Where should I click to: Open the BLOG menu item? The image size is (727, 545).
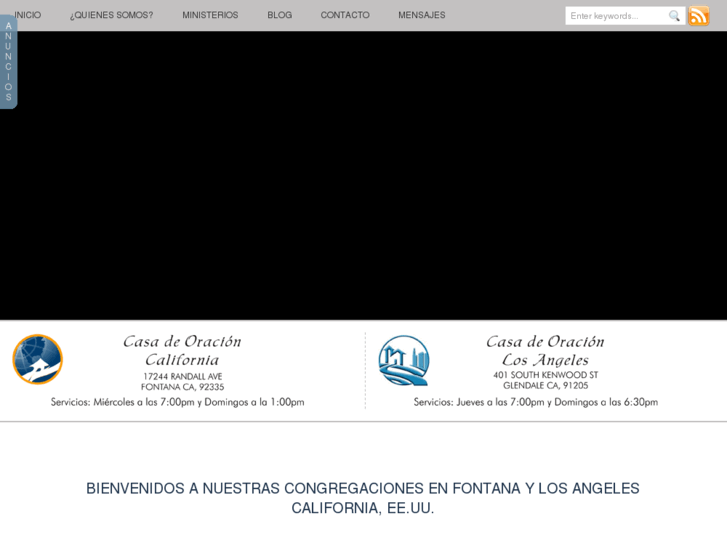coord(280,15)
